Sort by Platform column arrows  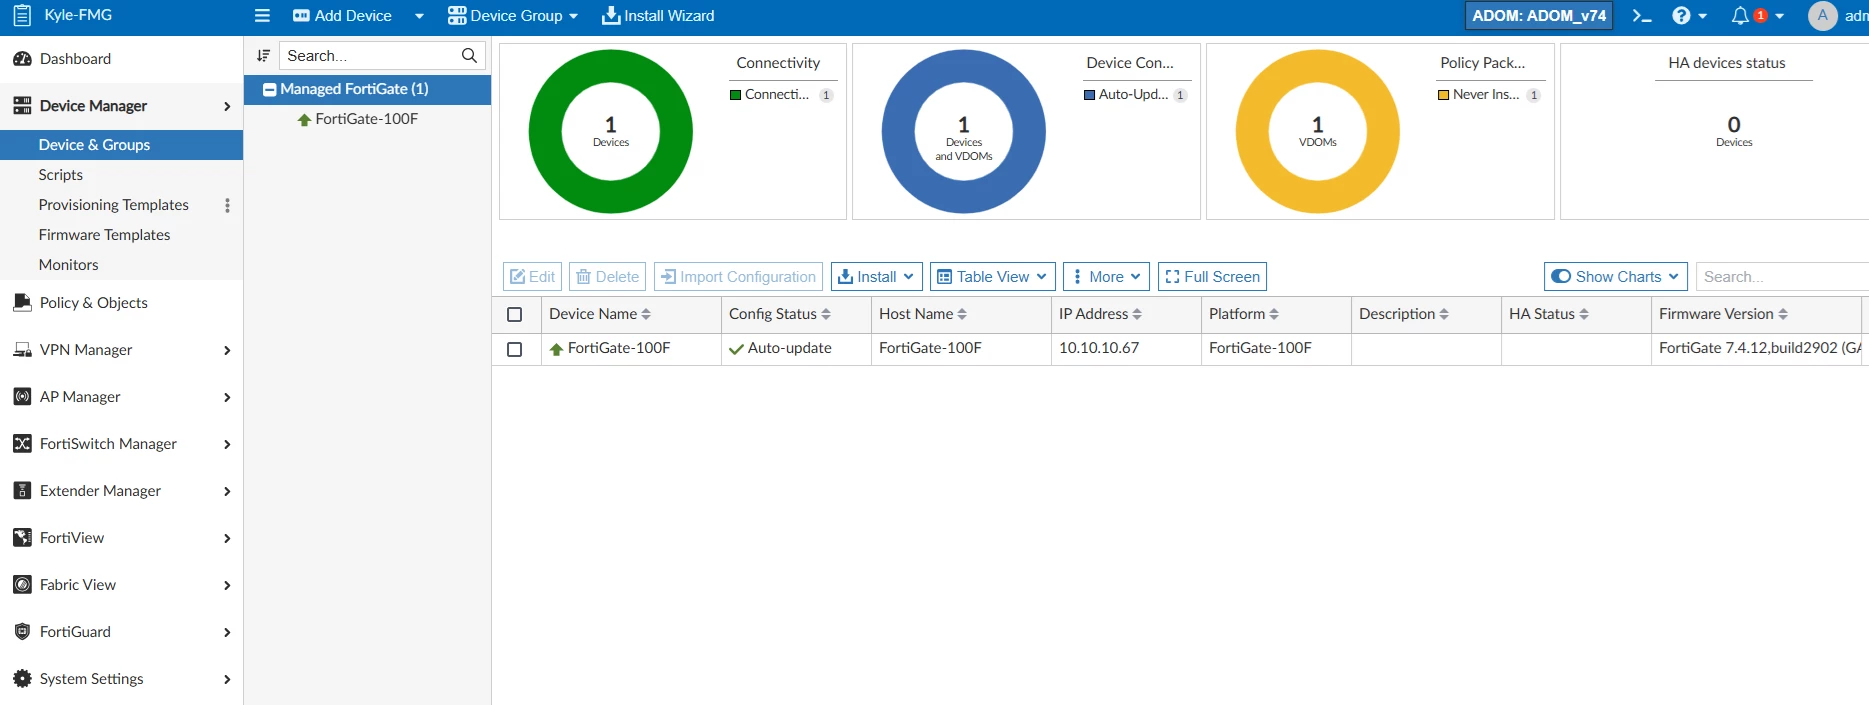[1274, 314]
